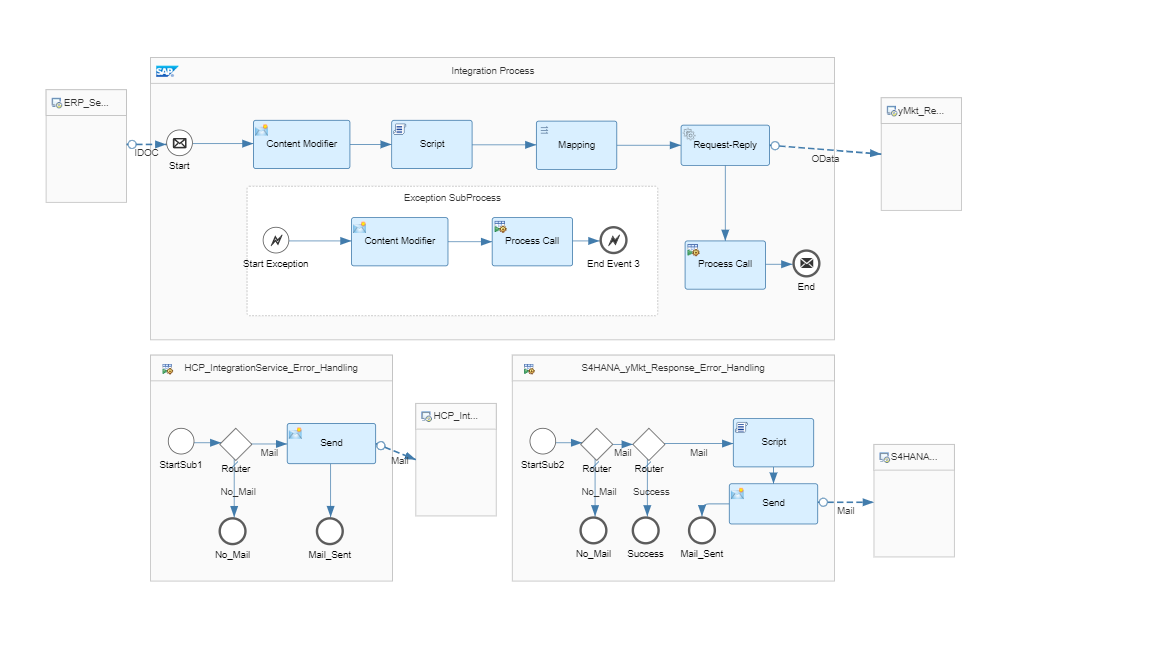Click the StartSub2 start event circle
Viewport: 1157px width, 669px height.
pyautogui.click(x=542, y=441)
